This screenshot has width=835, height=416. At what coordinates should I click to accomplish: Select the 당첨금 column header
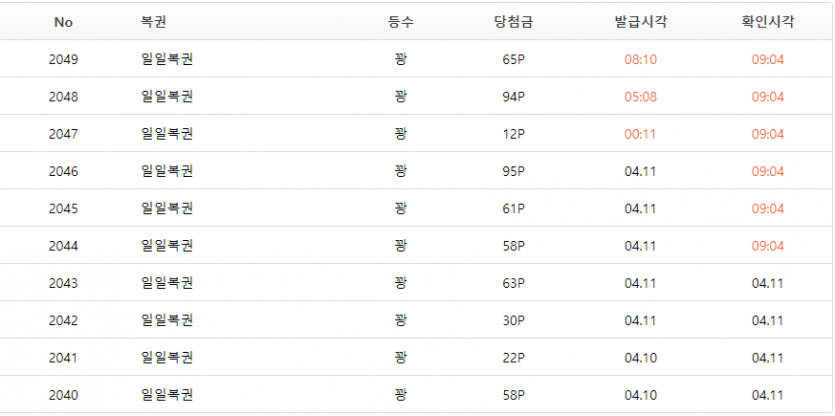point(513,22)
